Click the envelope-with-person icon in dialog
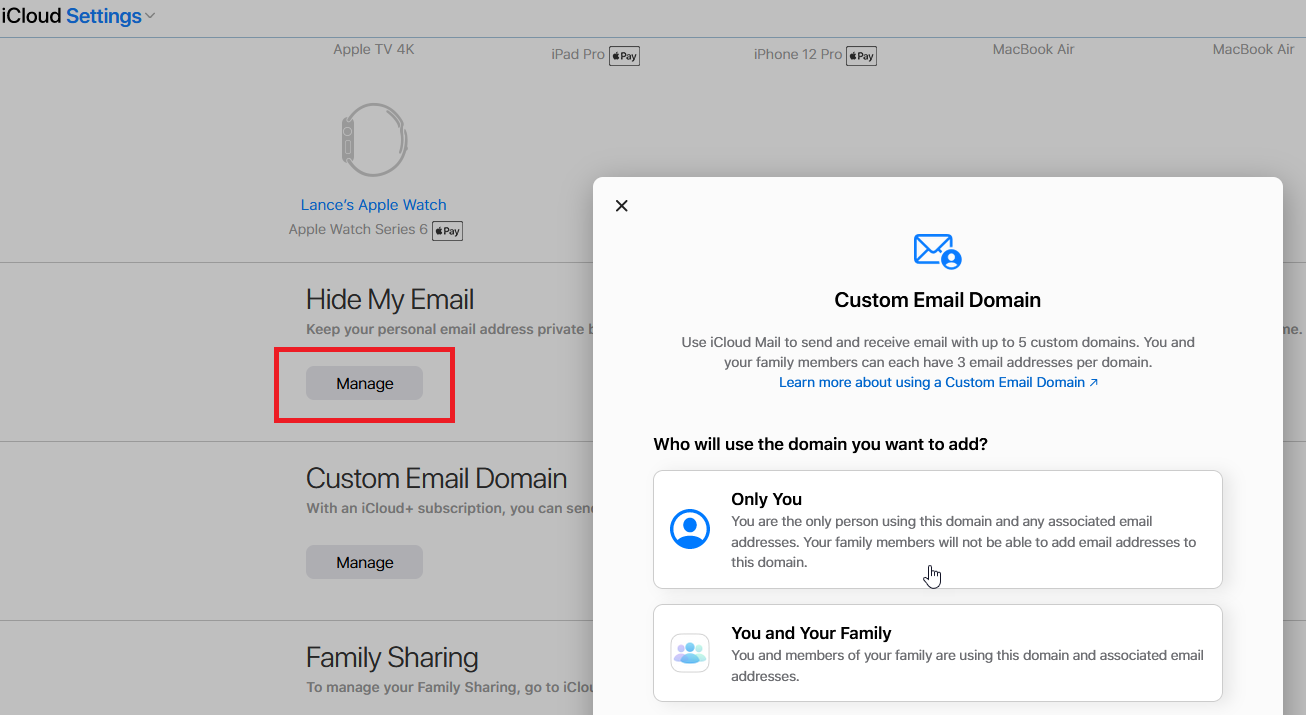This screenshot has height=715, width=1306. tap(937, 251)
